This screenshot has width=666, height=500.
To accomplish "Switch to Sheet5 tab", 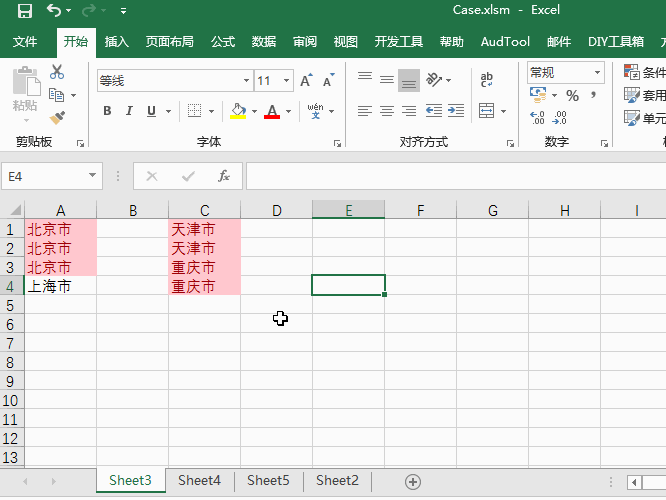I will tap(268, 480).
